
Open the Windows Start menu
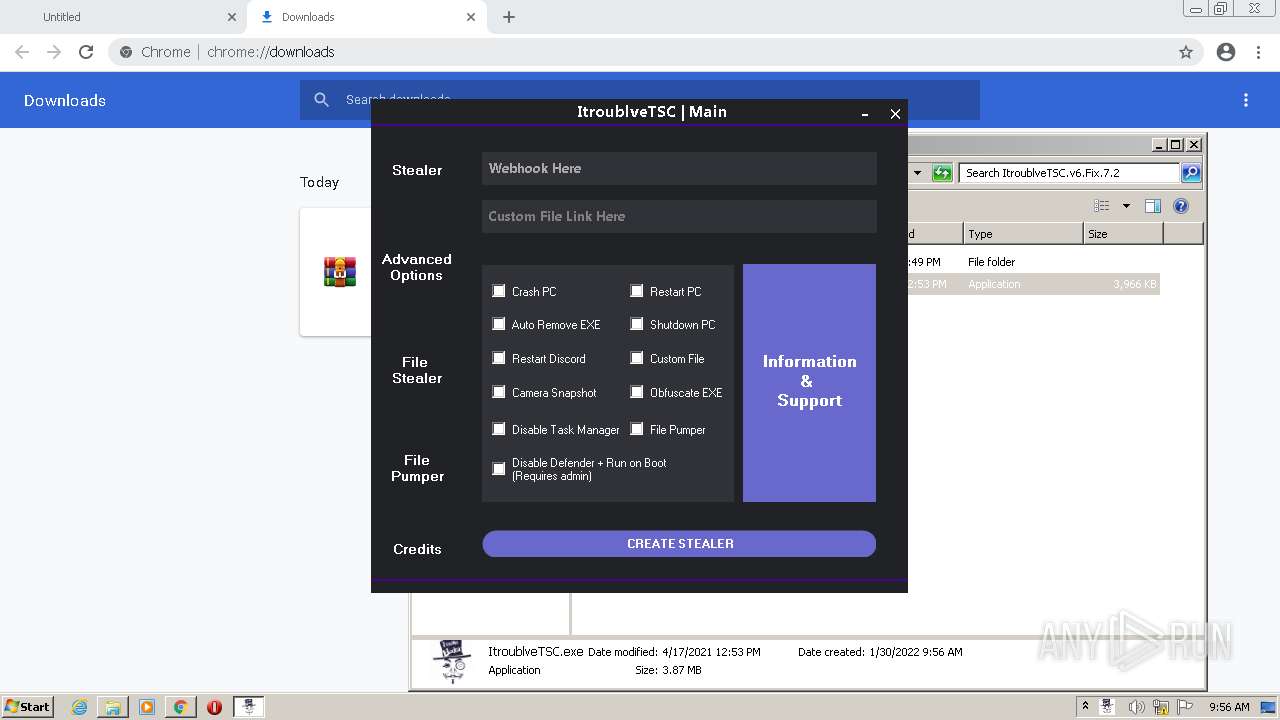point(27,707)
